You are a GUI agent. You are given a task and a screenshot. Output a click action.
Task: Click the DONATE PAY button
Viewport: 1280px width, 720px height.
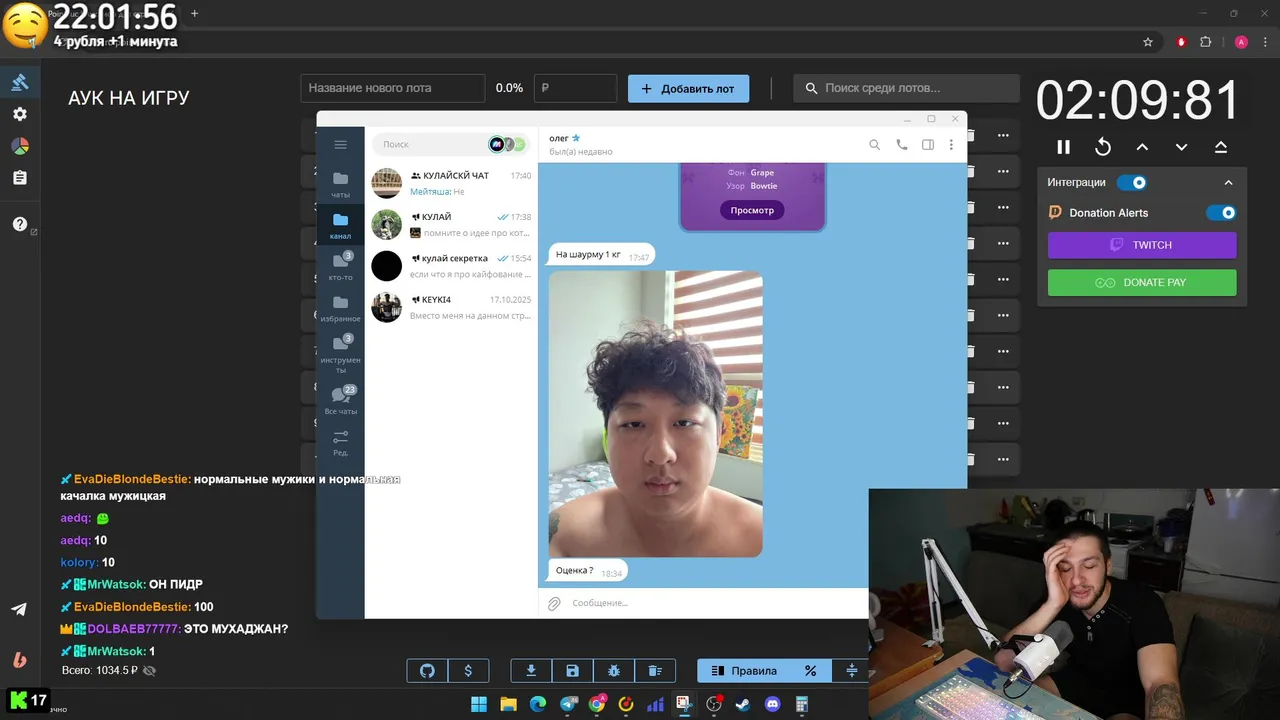1142,282
